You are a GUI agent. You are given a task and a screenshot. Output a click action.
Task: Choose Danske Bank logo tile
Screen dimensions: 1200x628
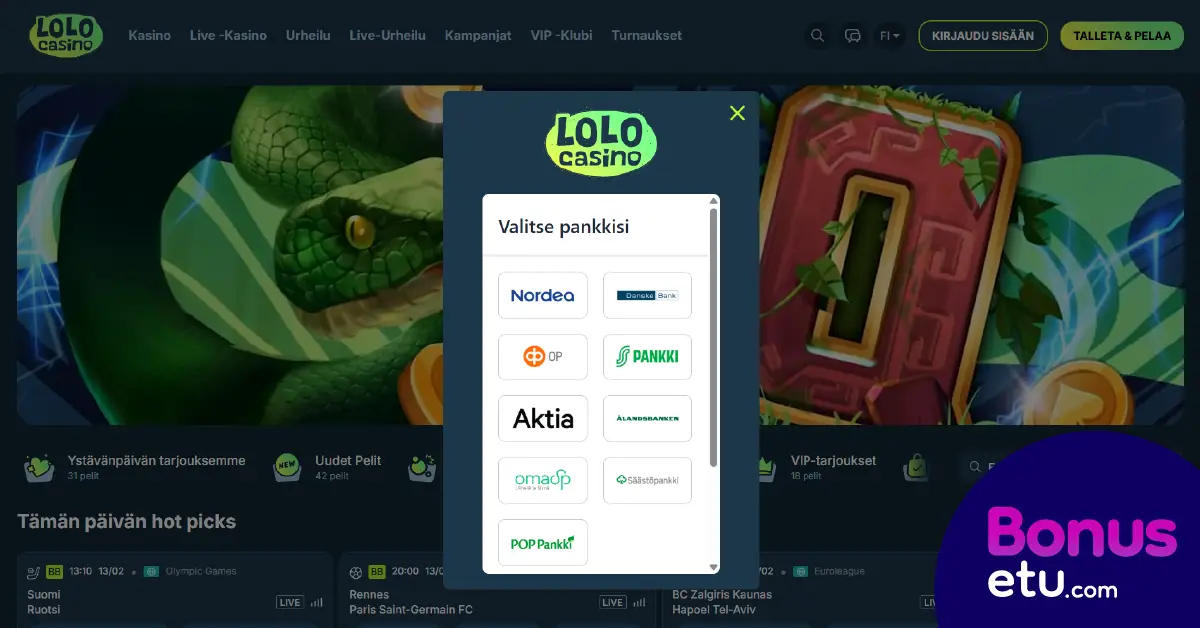click(x=647, y=295)
